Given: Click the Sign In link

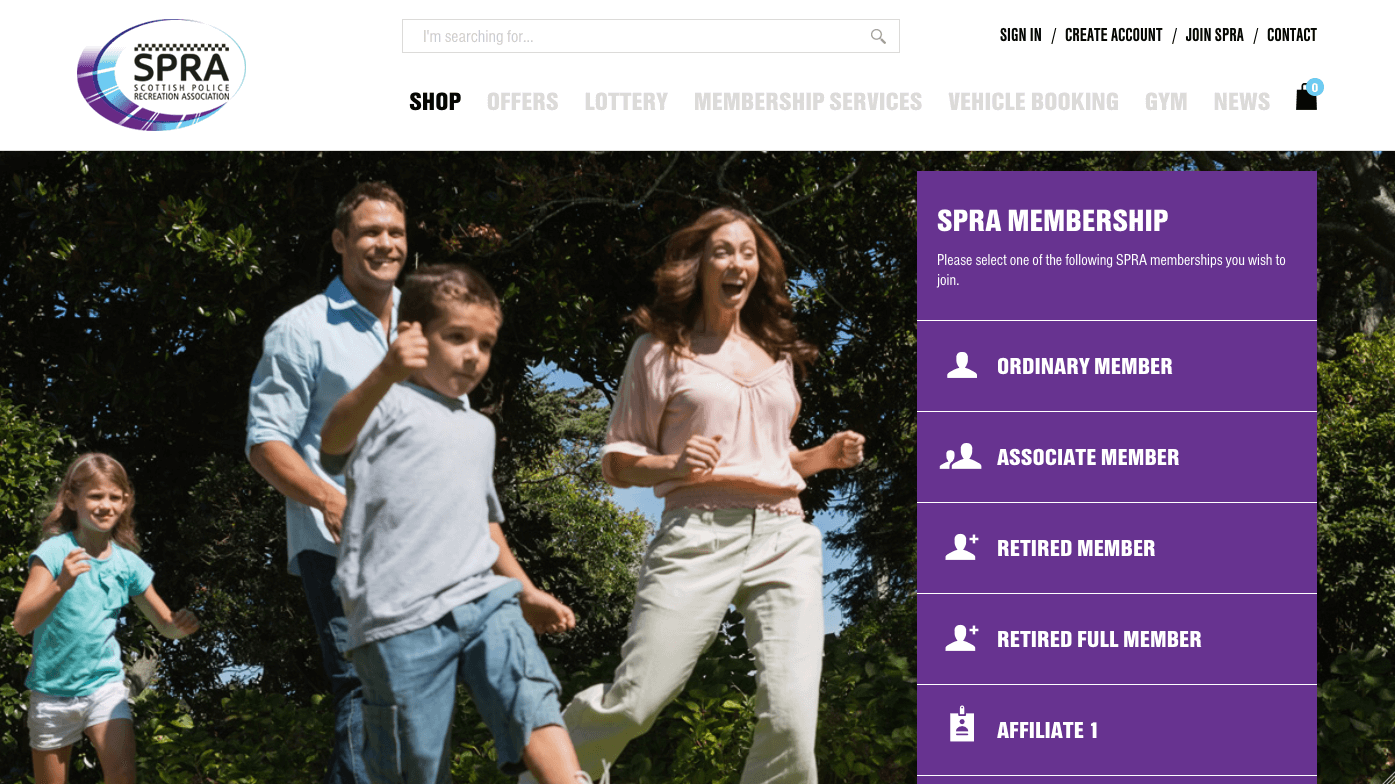Looking at the screenshot, I should click(1021, 35).
